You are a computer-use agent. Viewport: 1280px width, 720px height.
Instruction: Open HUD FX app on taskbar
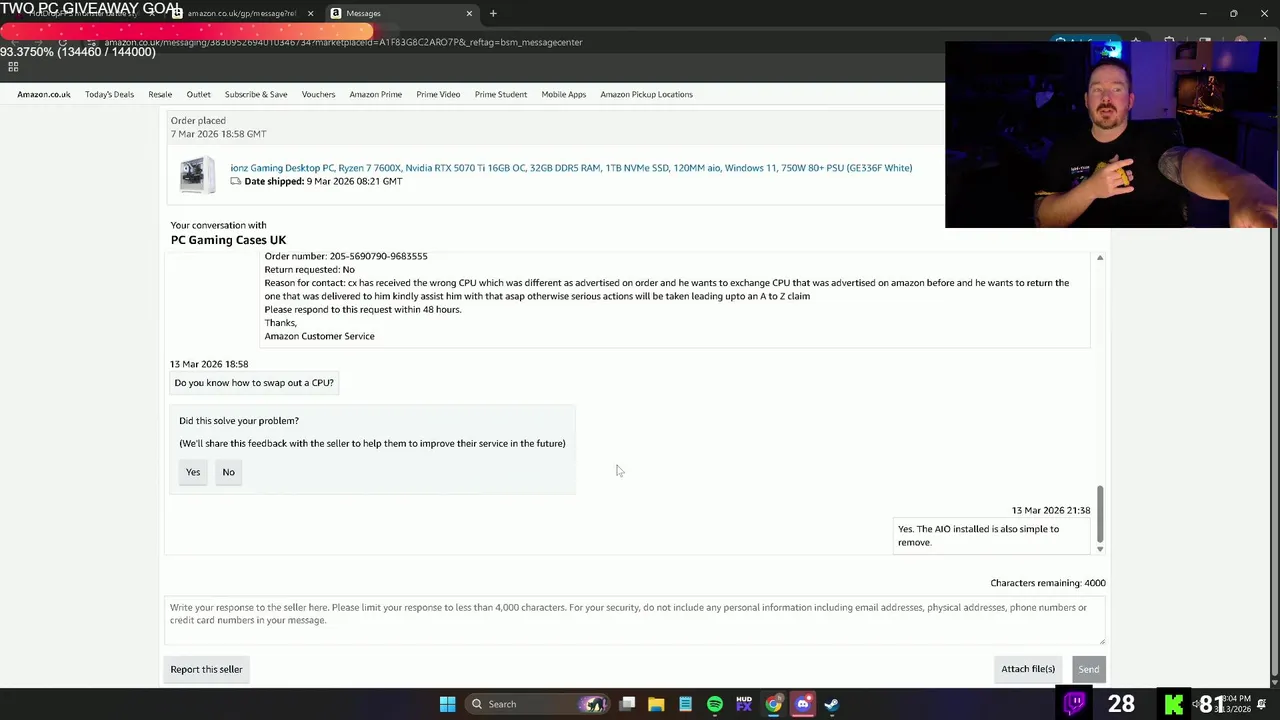click(x=744, y=704)
